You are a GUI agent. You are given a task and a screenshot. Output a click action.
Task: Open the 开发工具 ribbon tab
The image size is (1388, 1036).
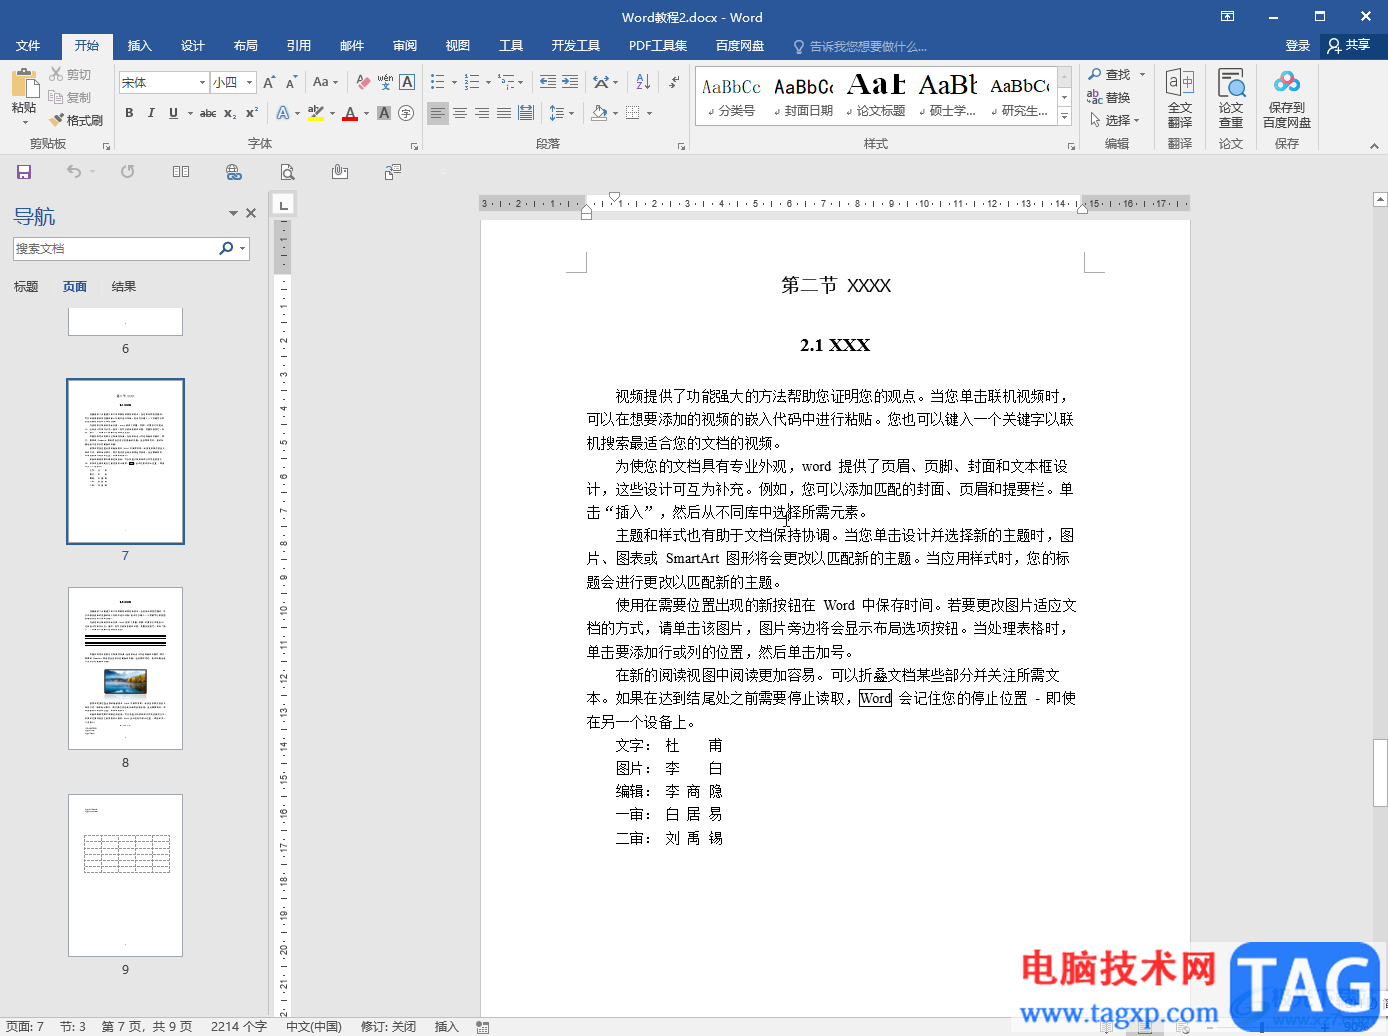coord(576,46)
